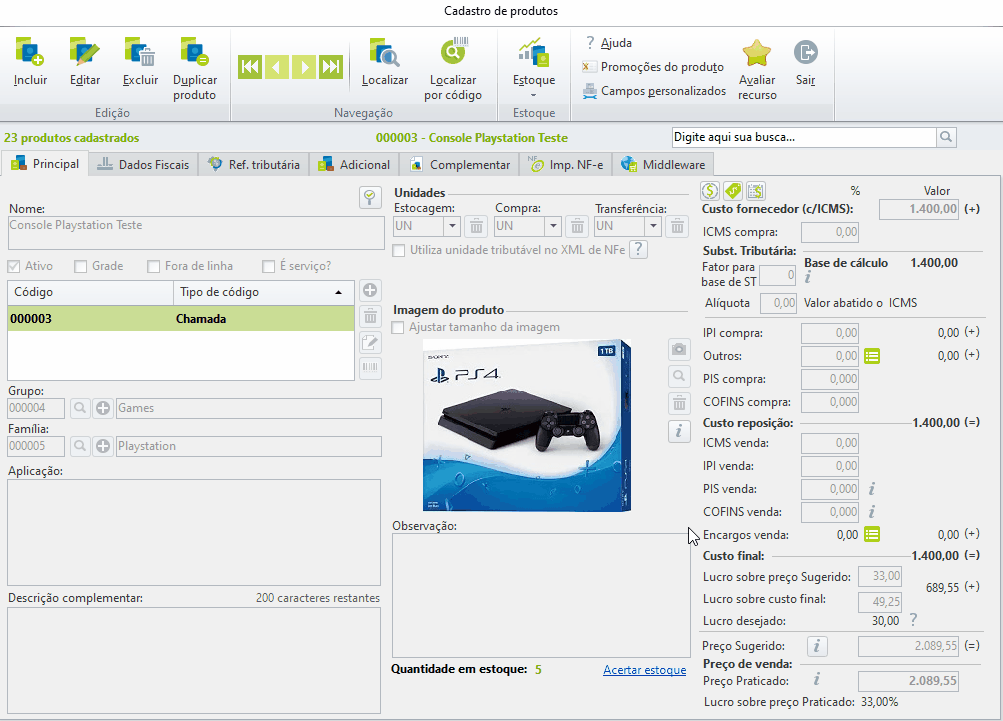
Task: Switch to the Dados Fiscais tab
Action: pos(143,164)
